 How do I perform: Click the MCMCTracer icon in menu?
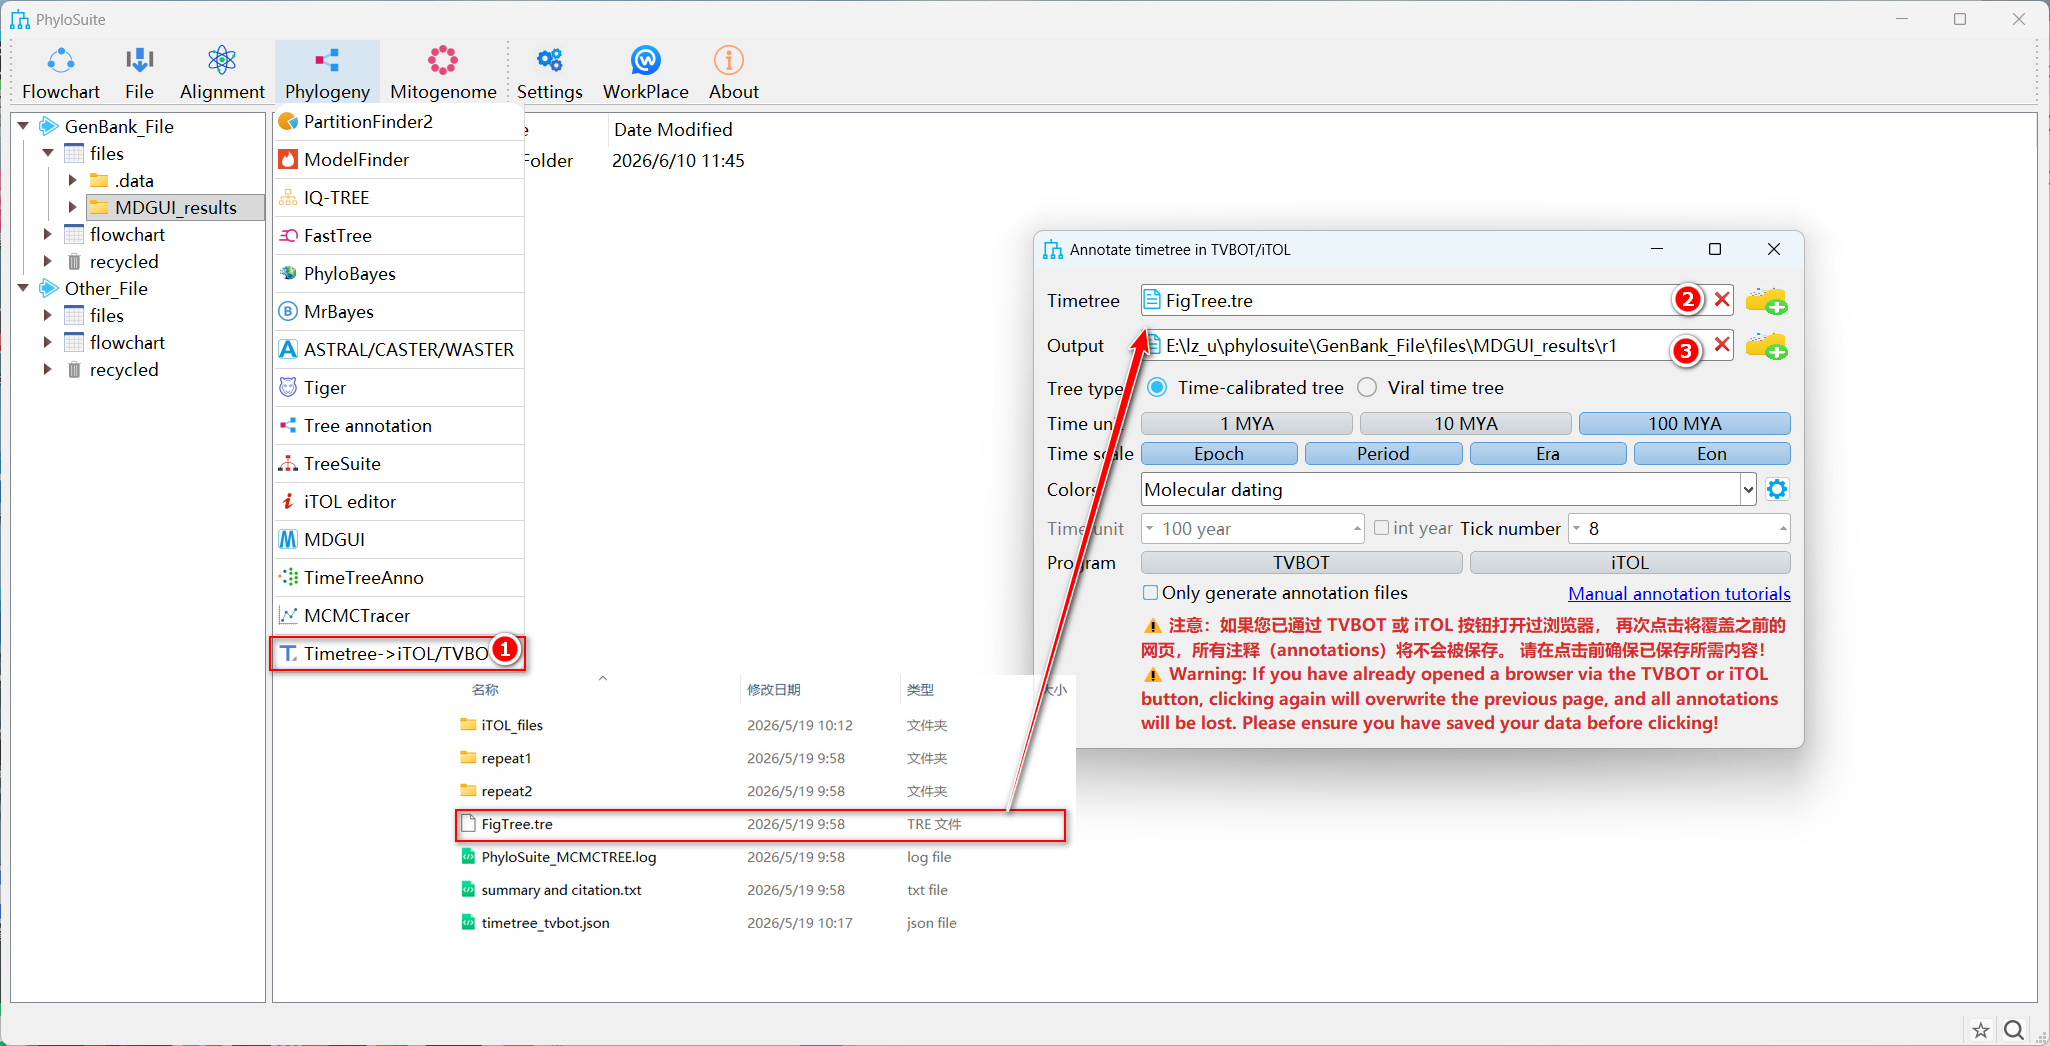(x=288, y=616)
